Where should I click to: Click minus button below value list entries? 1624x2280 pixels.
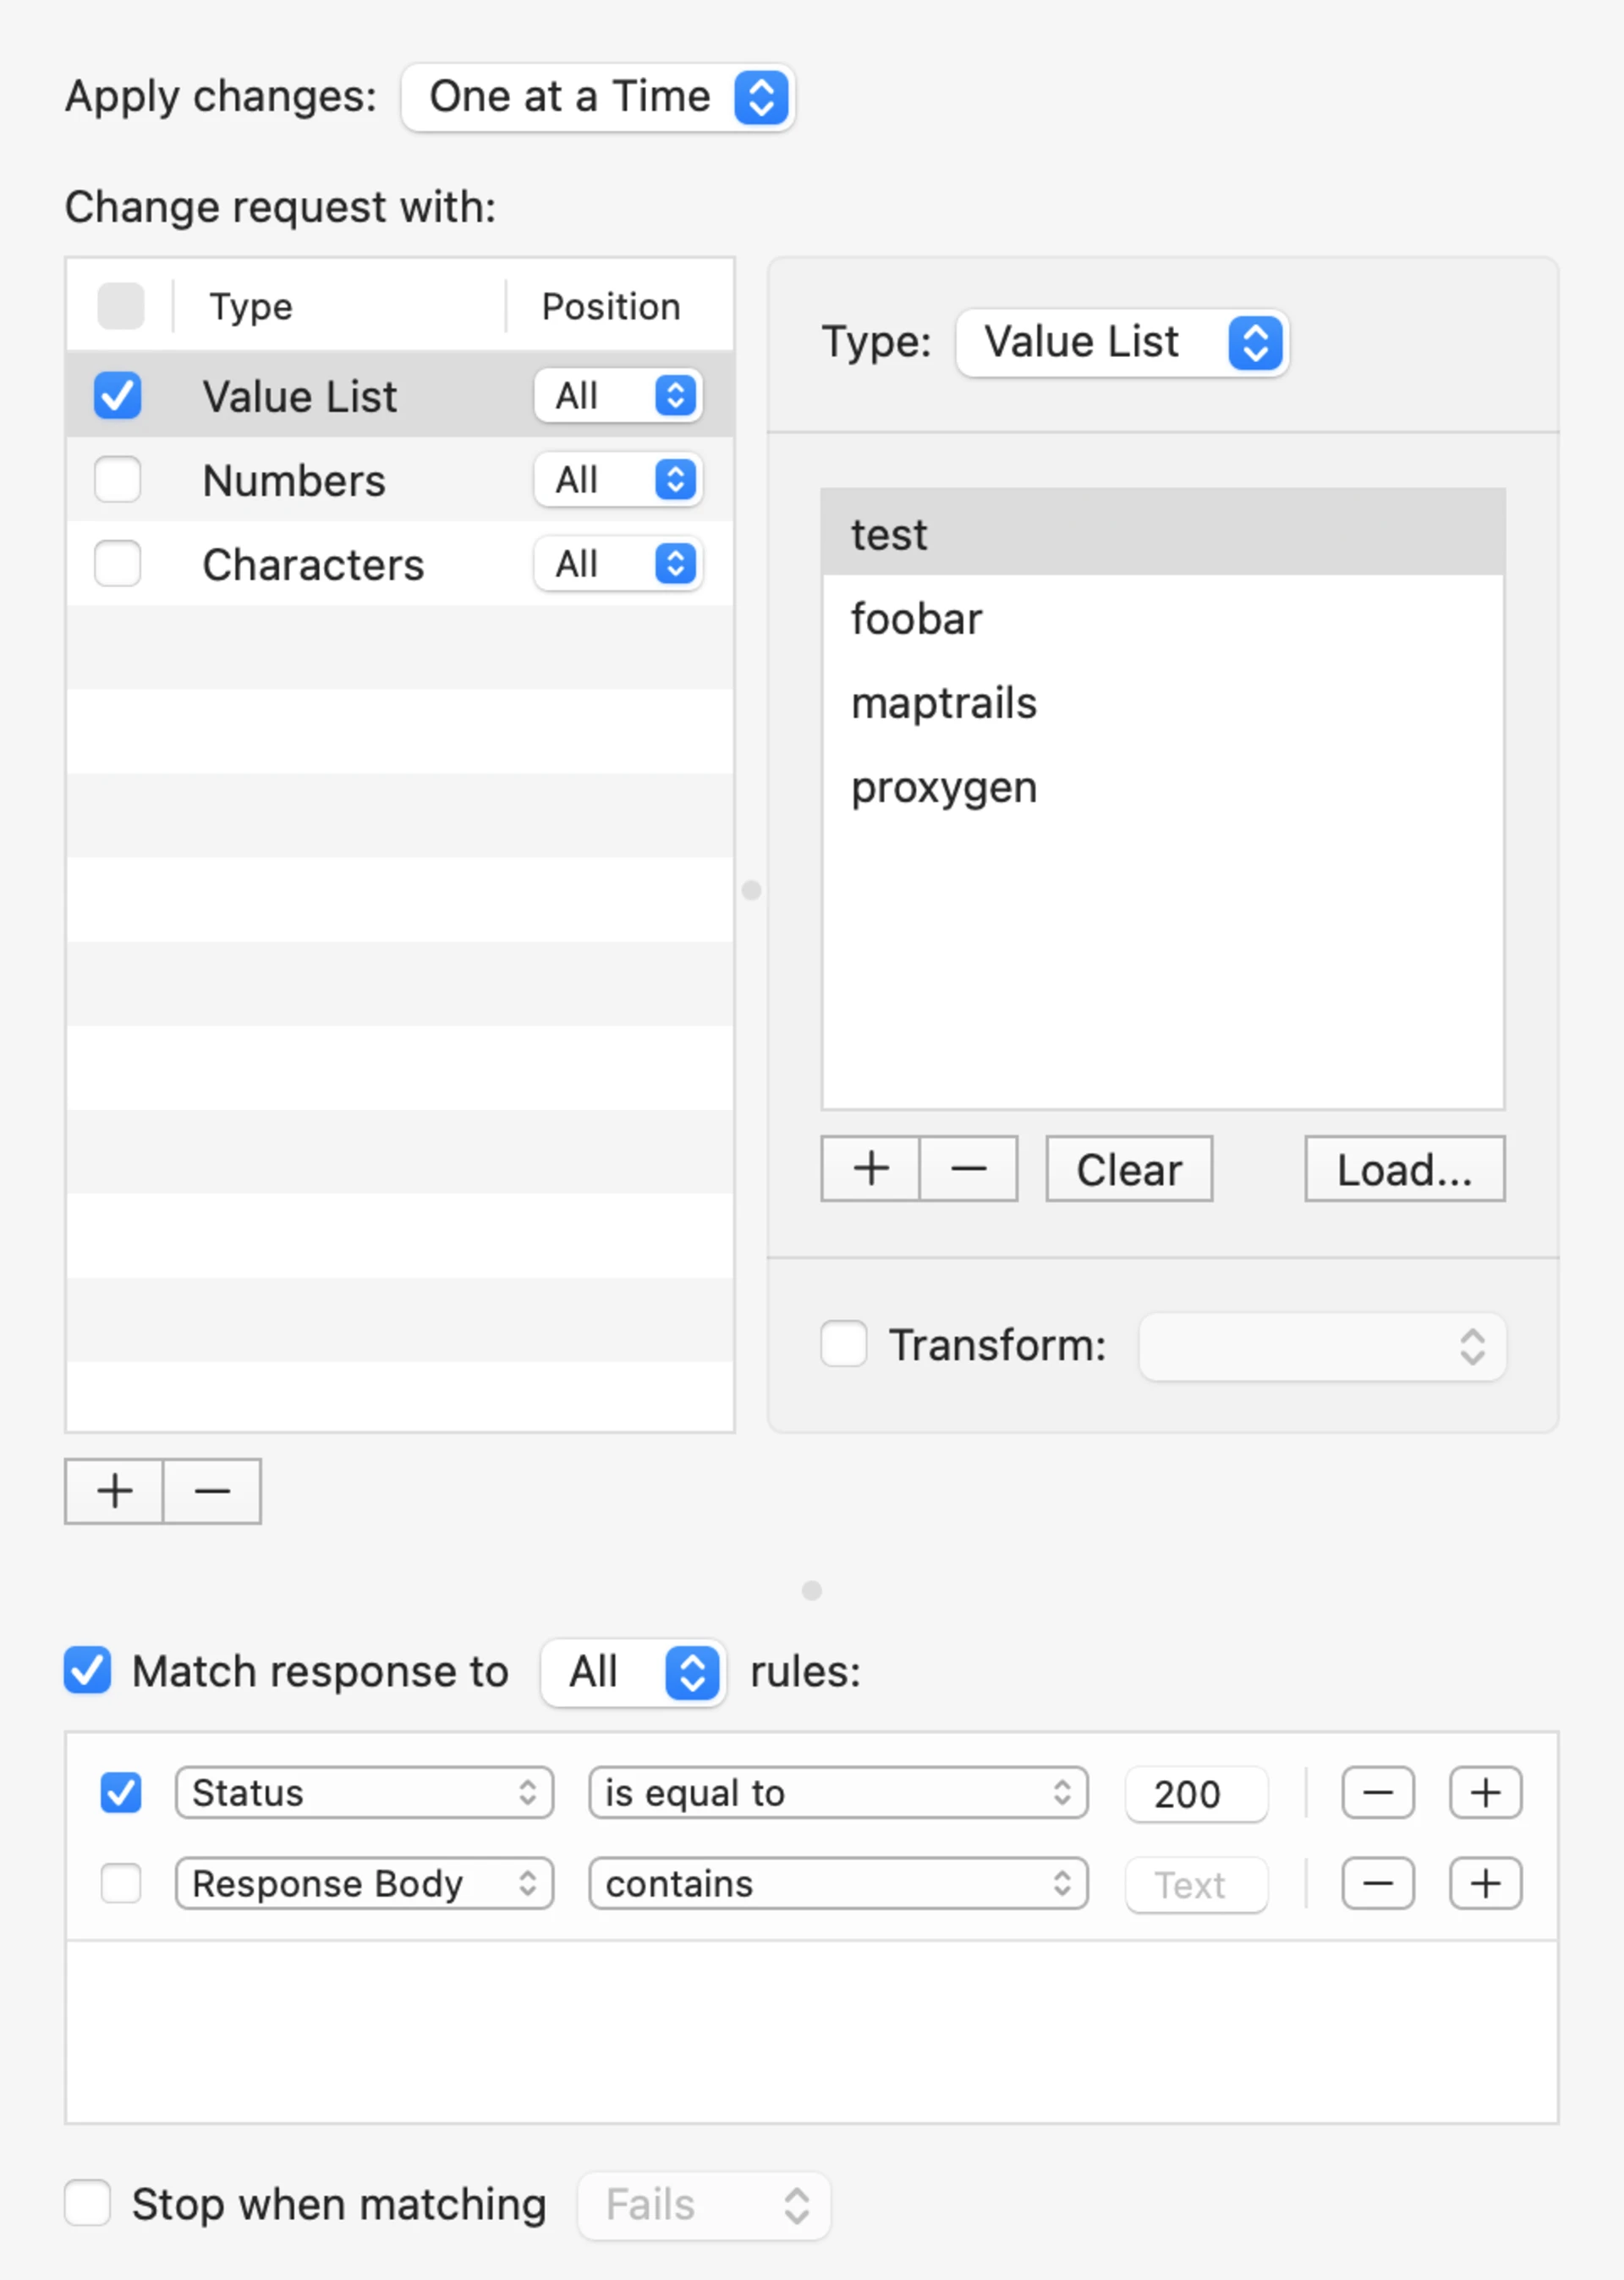click(968, 1168)
